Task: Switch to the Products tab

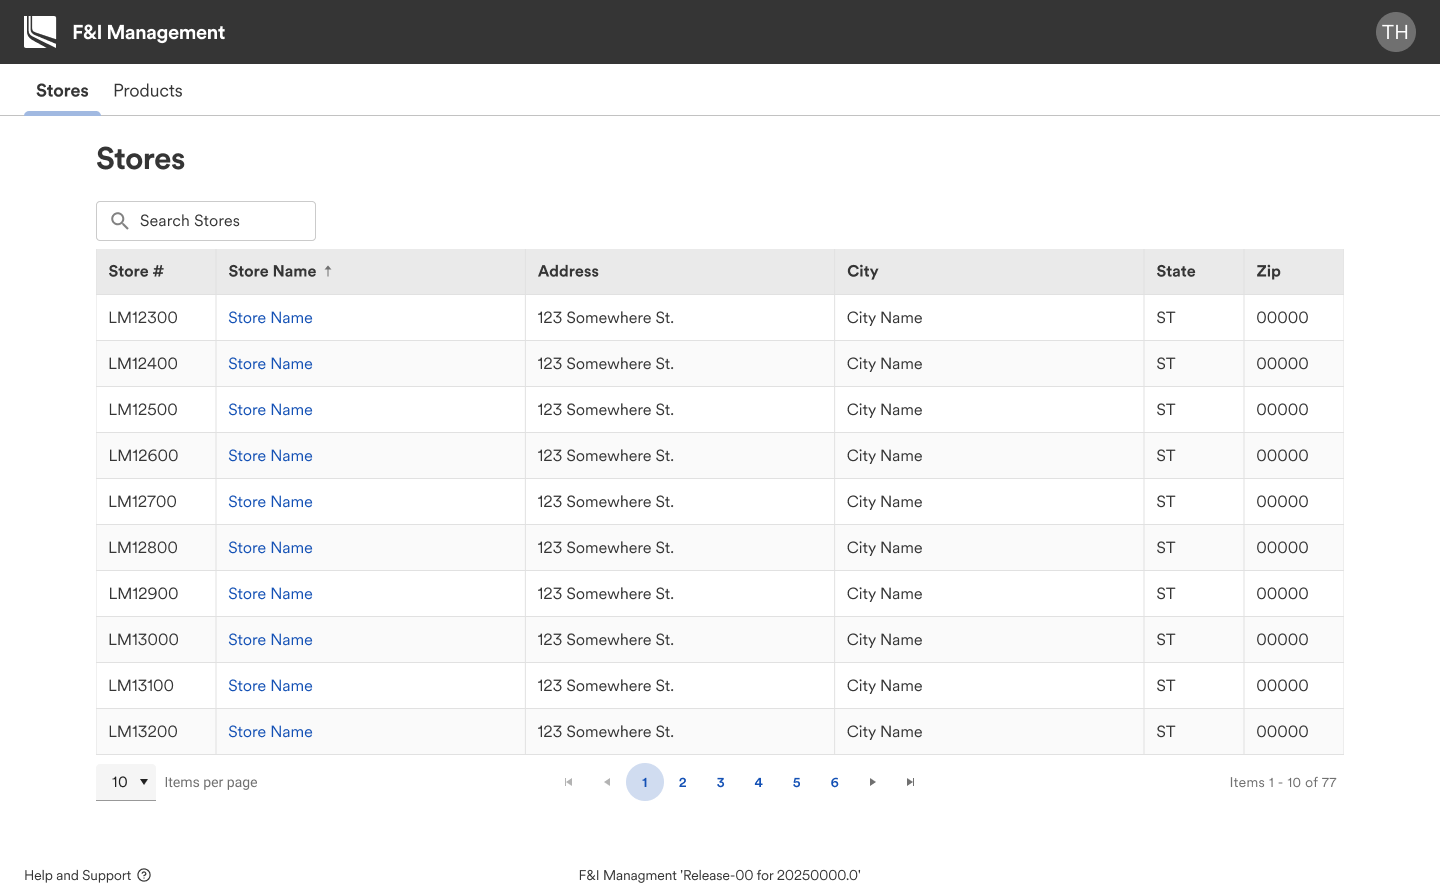Action: [148, 91]
